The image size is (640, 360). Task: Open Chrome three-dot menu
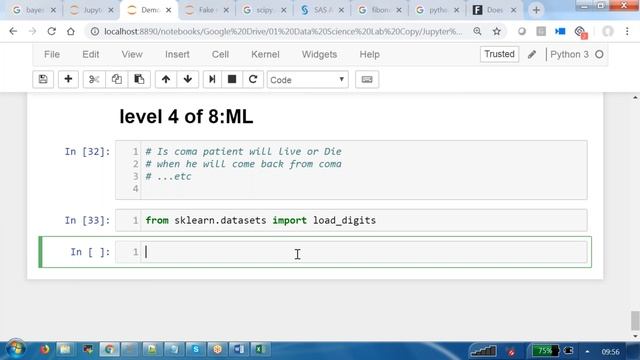point(627,31)
